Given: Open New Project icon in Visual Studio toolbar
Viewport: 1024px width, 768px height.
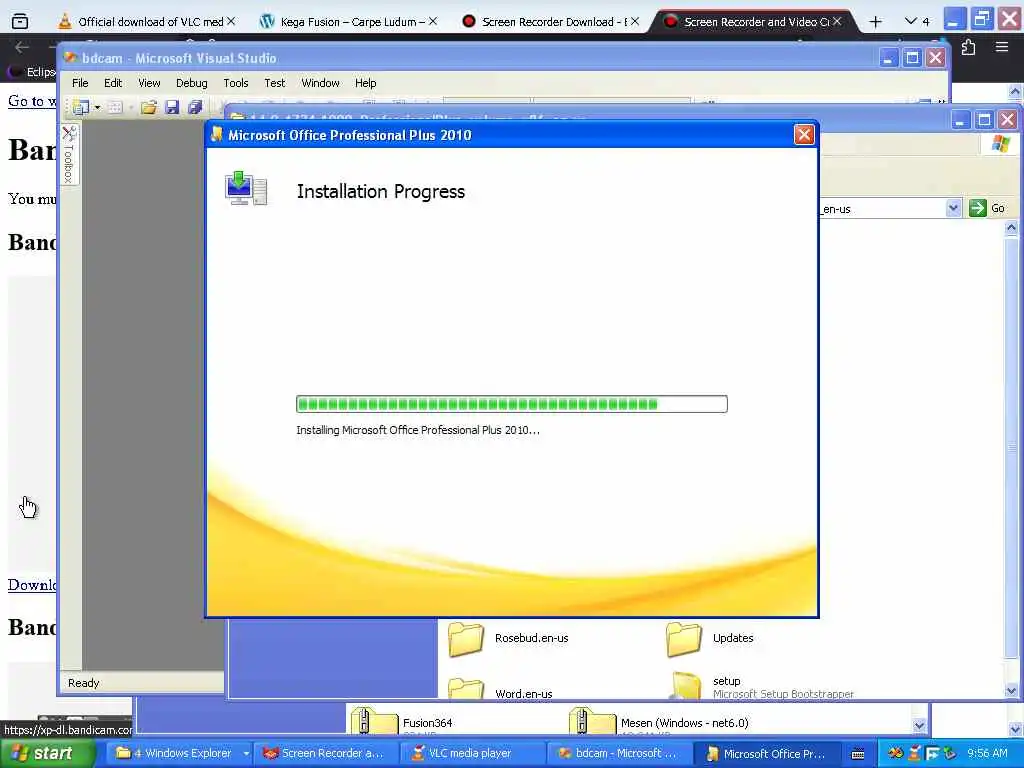Looking at the screenshot, I should click(x=80, y=107).
